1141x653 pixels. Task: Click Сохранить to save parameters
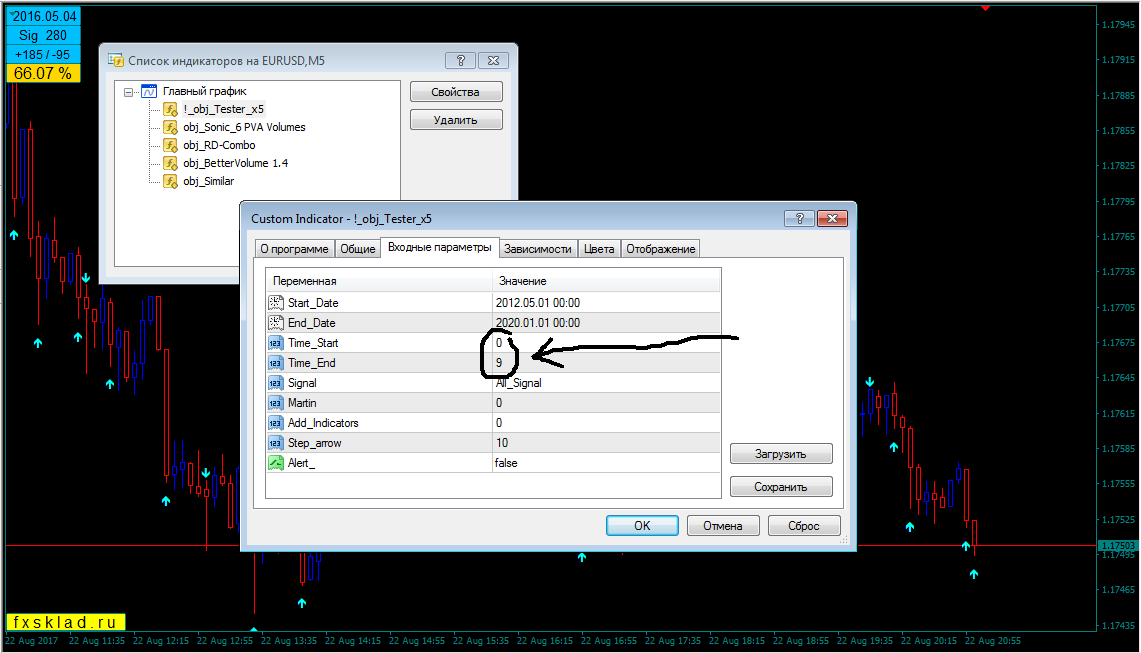tap(781, 487)
